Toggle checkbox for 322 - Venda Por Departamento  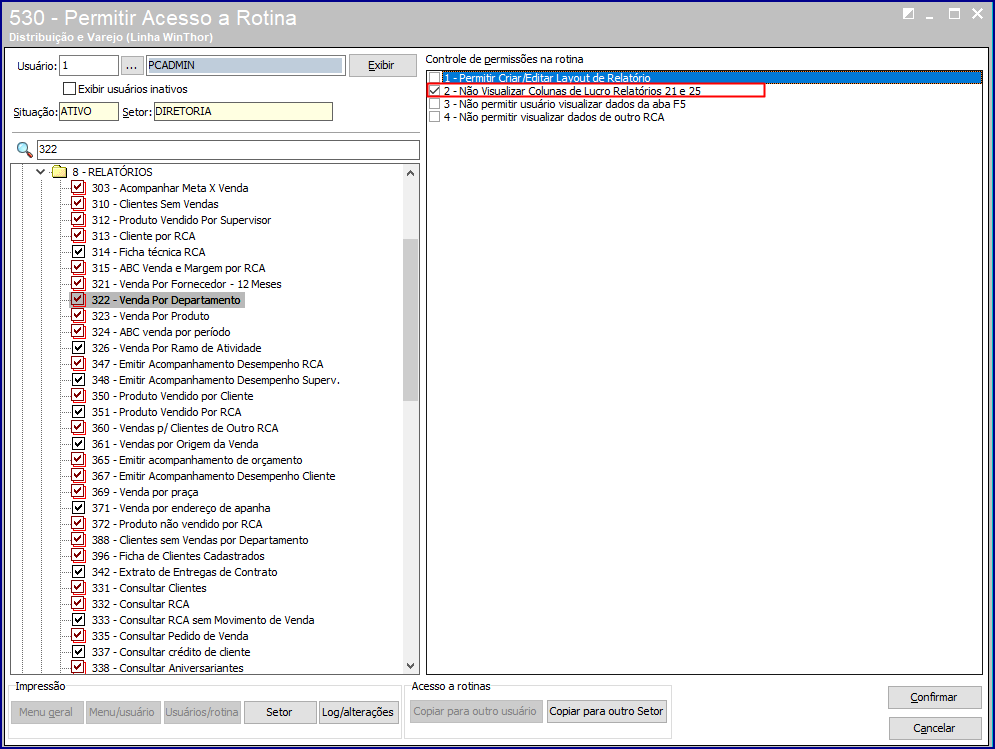[78, 300]
